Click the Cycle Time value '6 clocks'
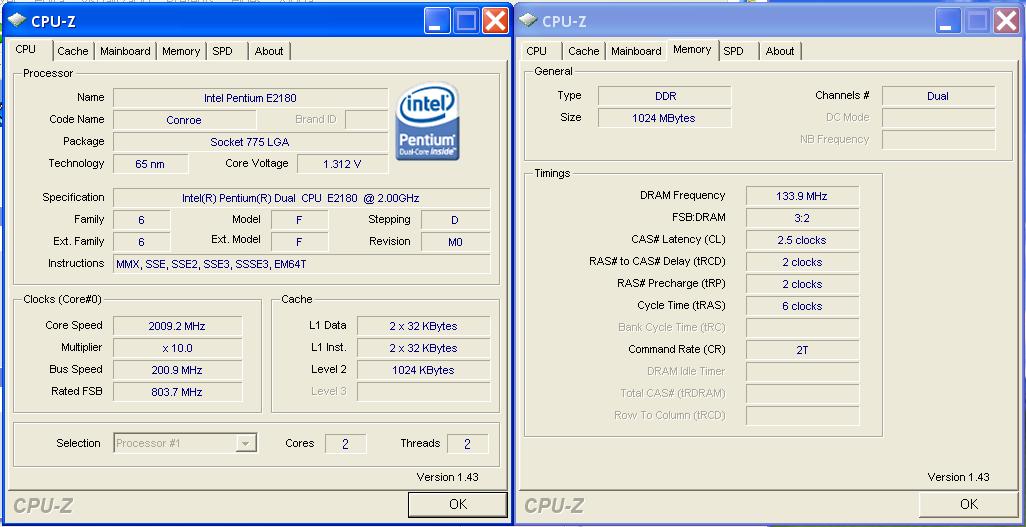This screenshot has width=1026, height=527. 802,306
